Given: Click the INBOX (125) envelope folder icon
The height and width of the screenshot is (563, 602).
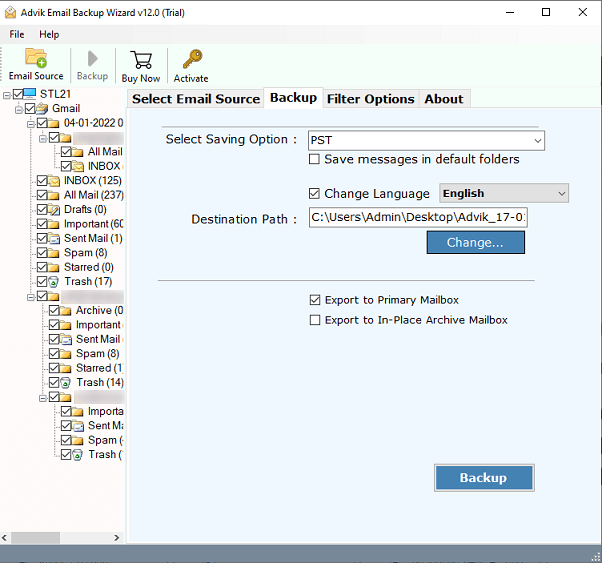Looking at the screenshot, I should 54,180.
